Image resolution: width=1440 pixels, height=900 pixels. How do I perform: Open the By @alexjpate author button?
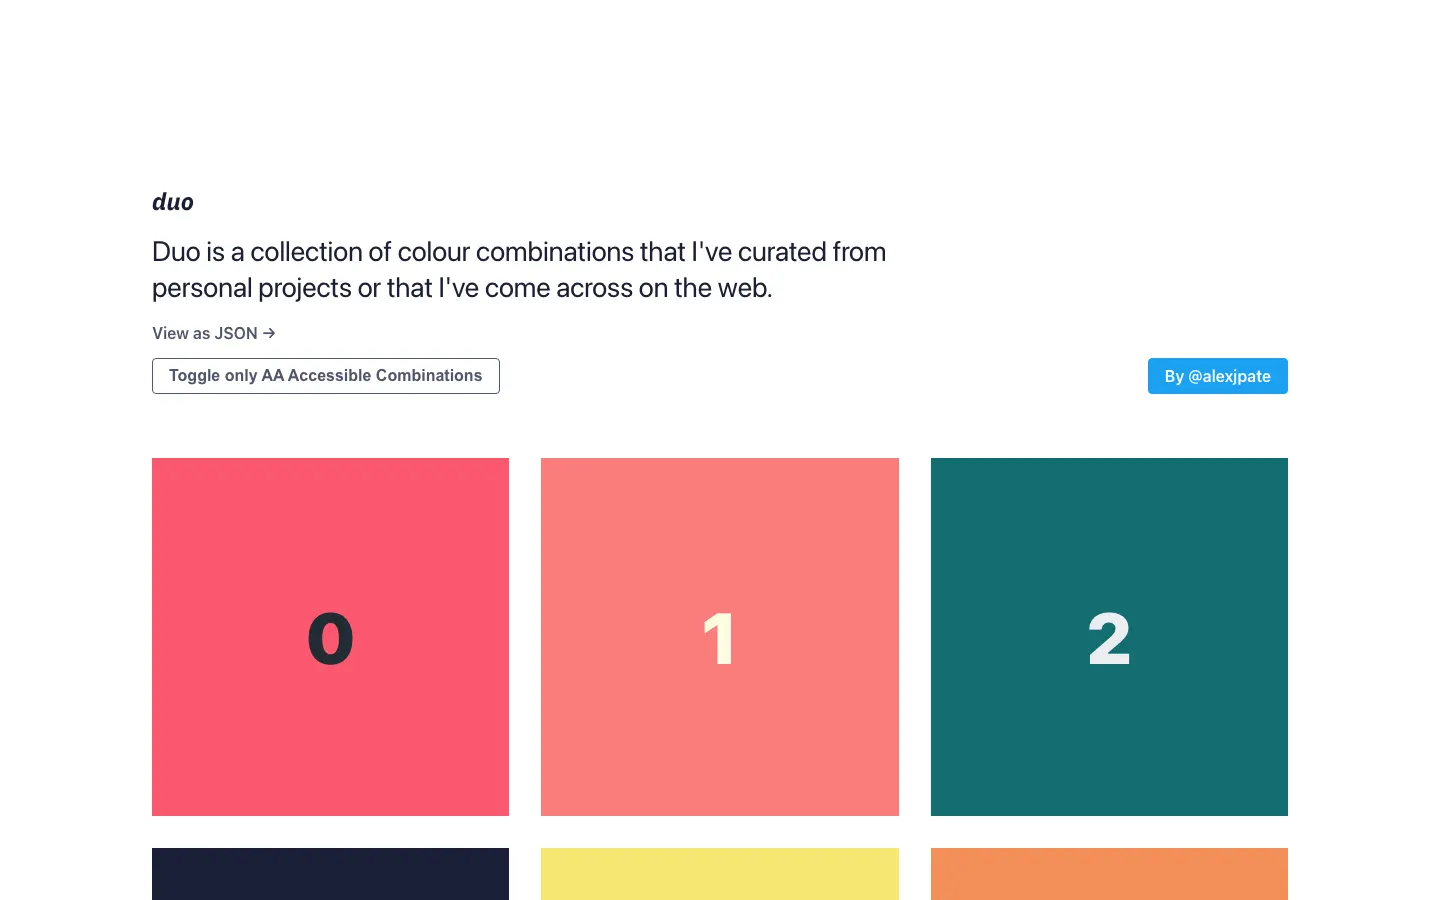(1217, 376)
